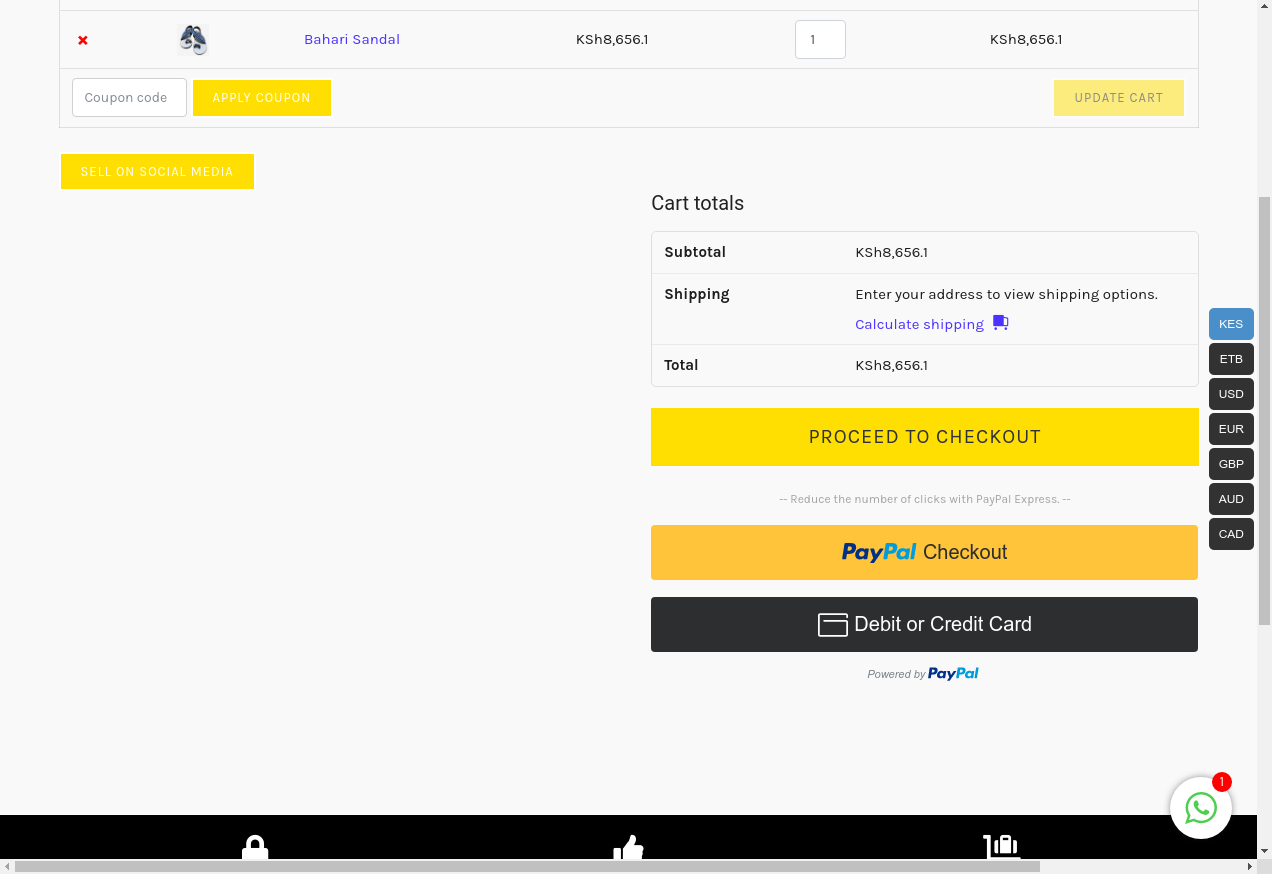The height and width of the screenshot is (874, 1272).
Task: Click the padlock icon in footer
Action: click(x=255, y=848)
